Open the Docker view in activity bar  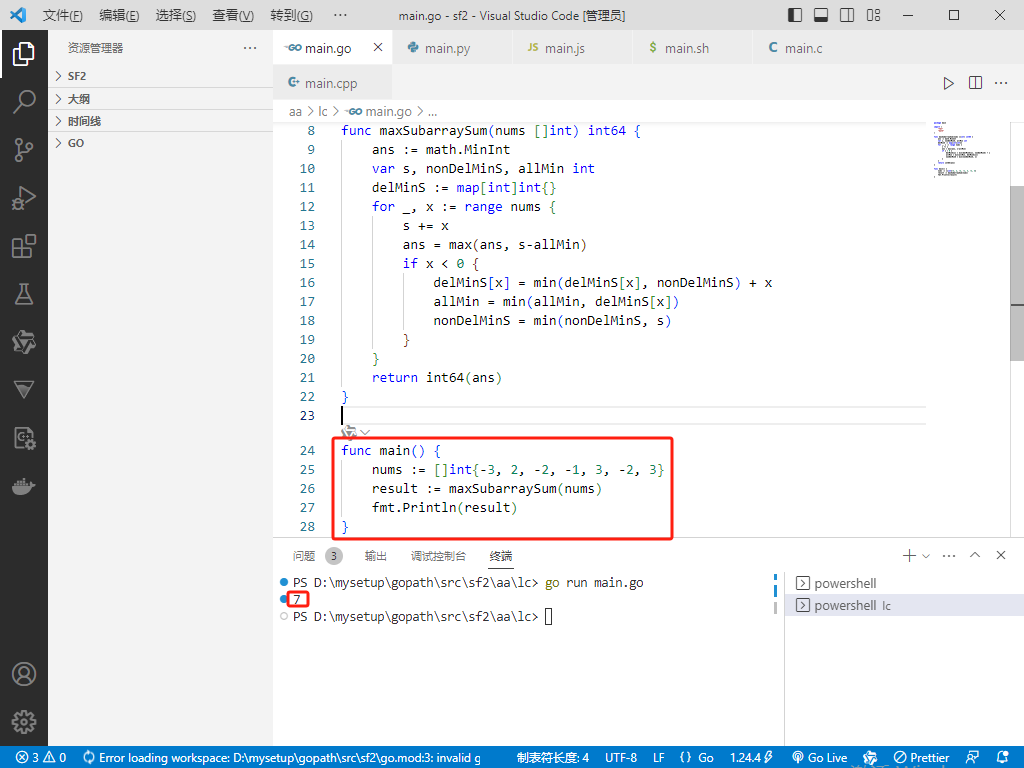[x=24, y=487]
